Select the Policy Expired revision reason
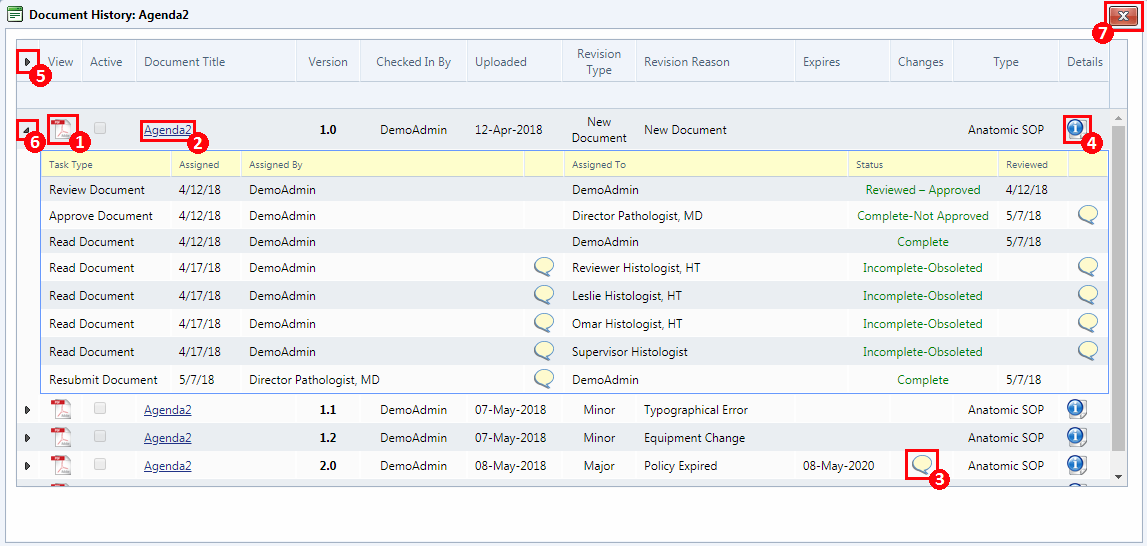 pyautogui.click(x=680, y=465)
